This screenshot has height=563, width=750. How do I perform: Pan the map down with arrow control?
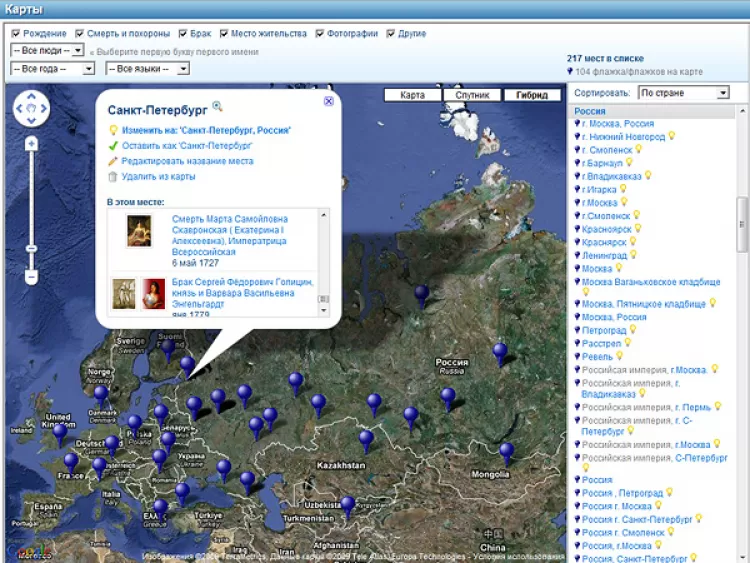[31, 121]
